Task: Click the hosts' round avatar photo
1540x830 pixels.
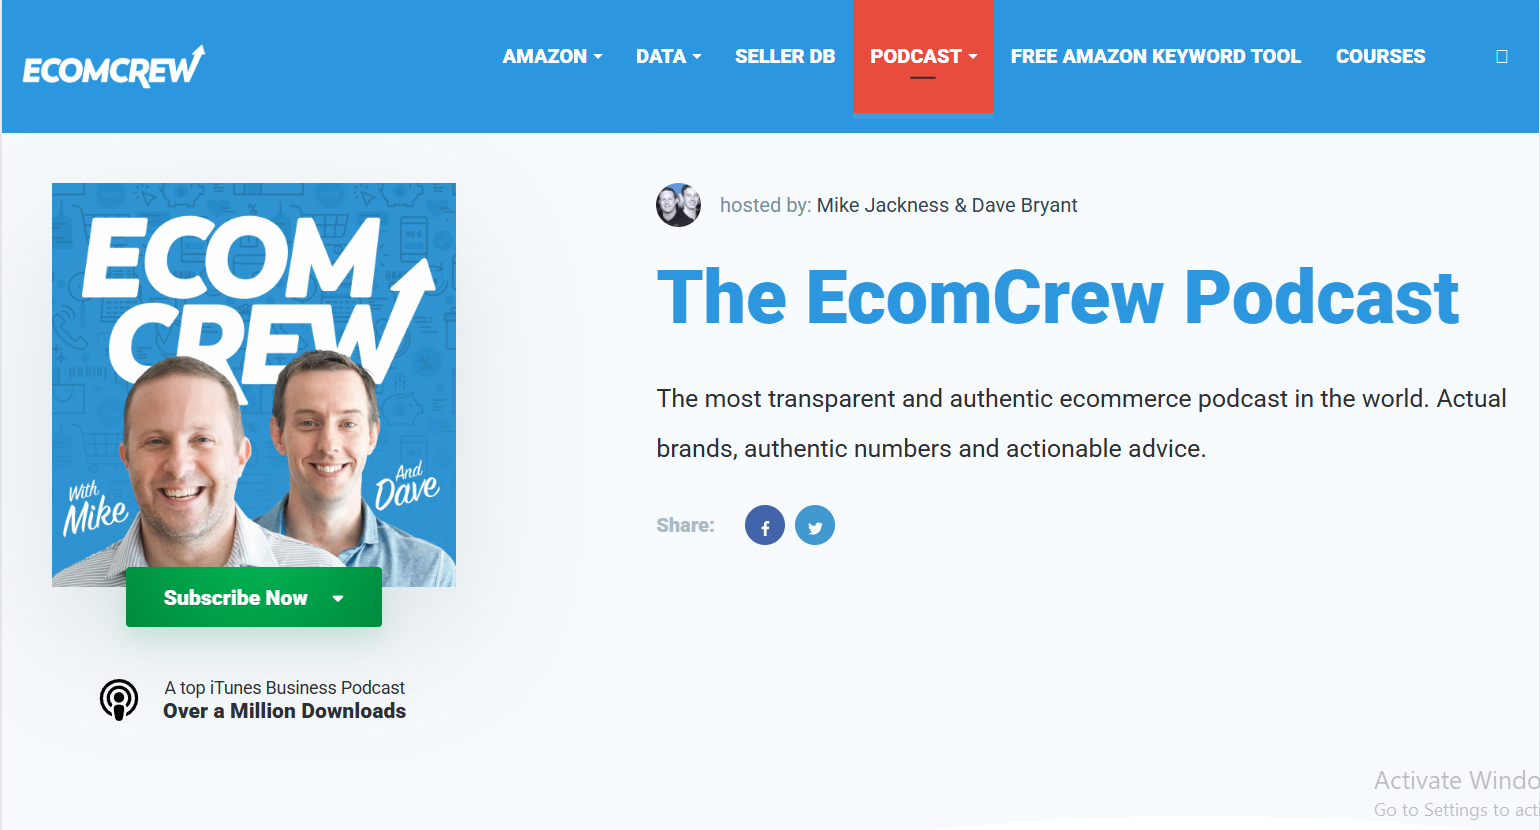Action: [x=678, y=205]
